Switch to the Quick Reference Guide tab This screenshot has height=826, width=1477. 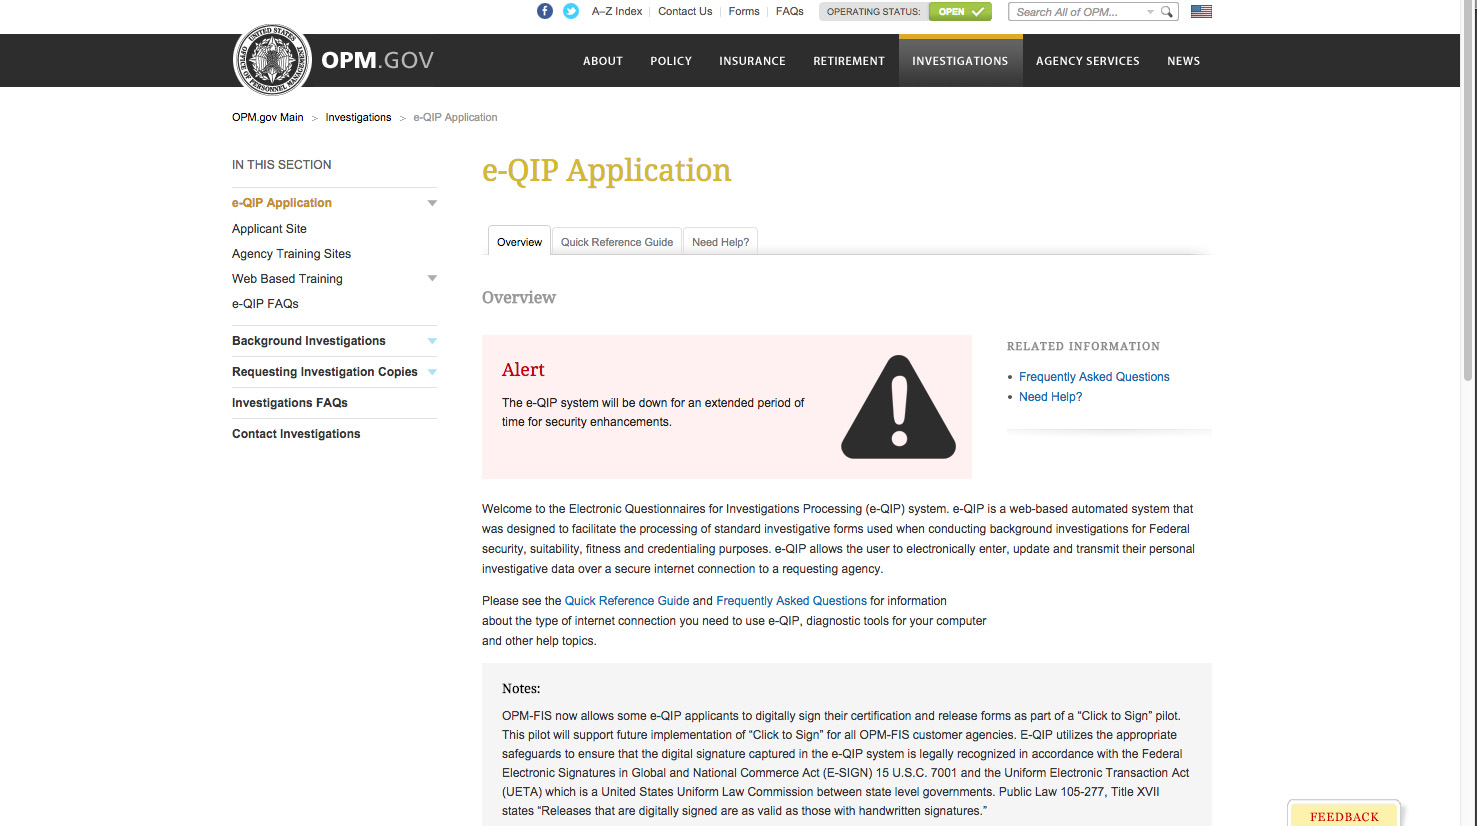(616, 241)
